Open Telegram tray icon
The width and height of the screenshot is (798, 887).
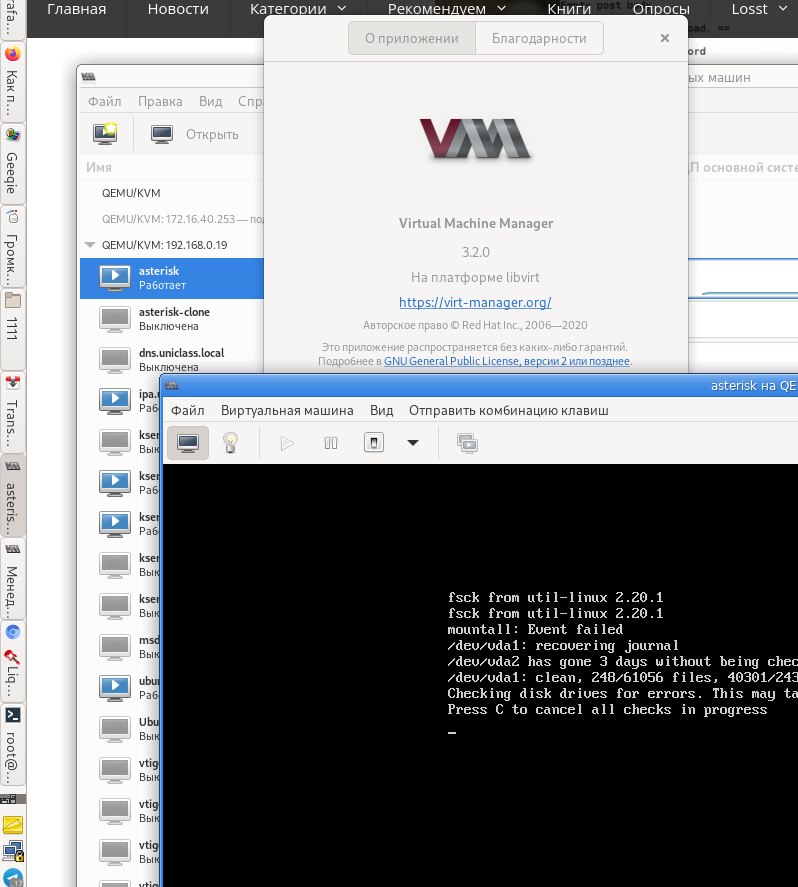click(12, 878)
